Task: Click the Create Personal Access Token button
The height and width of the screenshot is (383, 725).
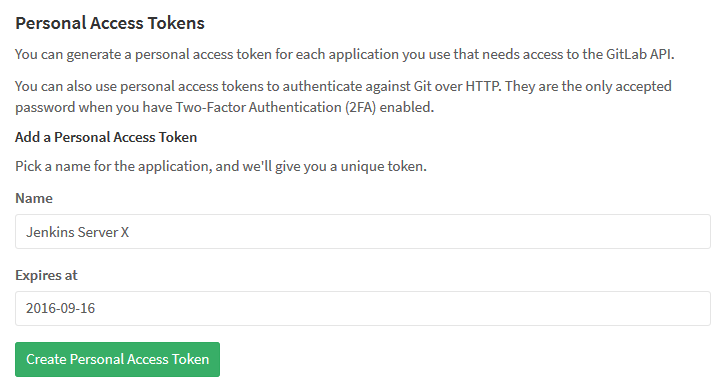Action: 117,359
